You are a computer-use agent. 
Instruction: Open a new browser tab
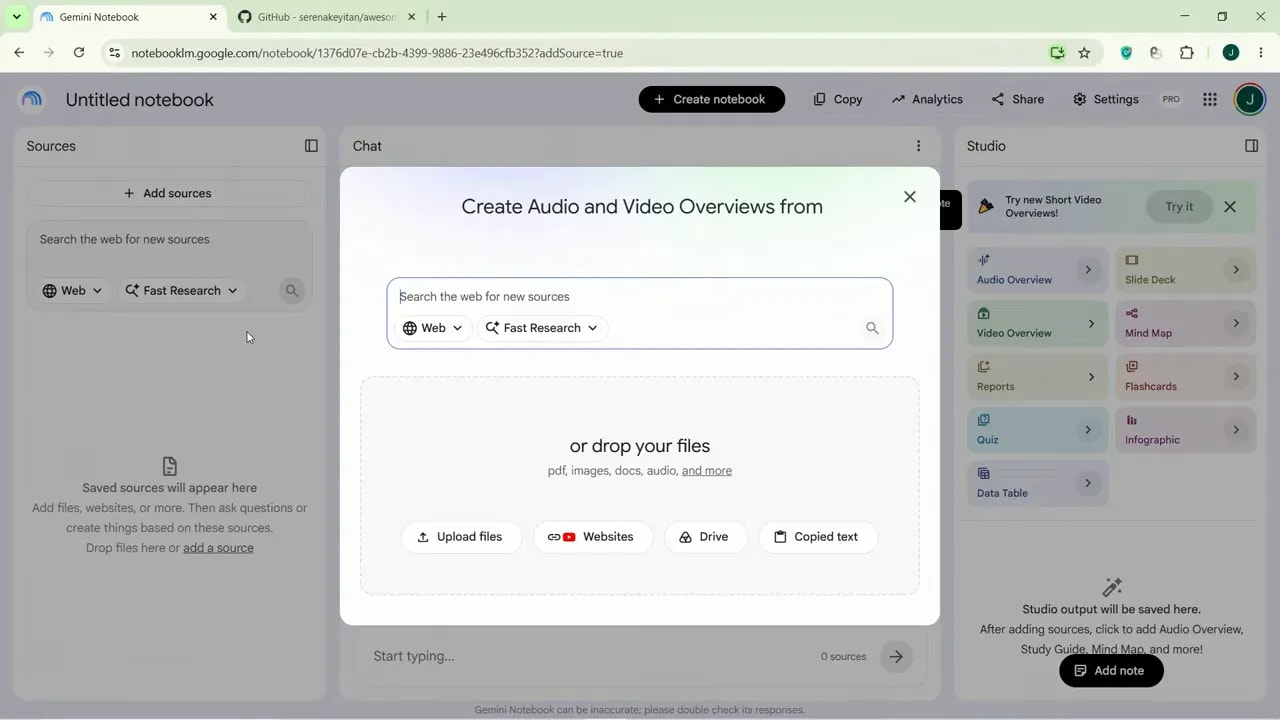[x=442, y=17]
